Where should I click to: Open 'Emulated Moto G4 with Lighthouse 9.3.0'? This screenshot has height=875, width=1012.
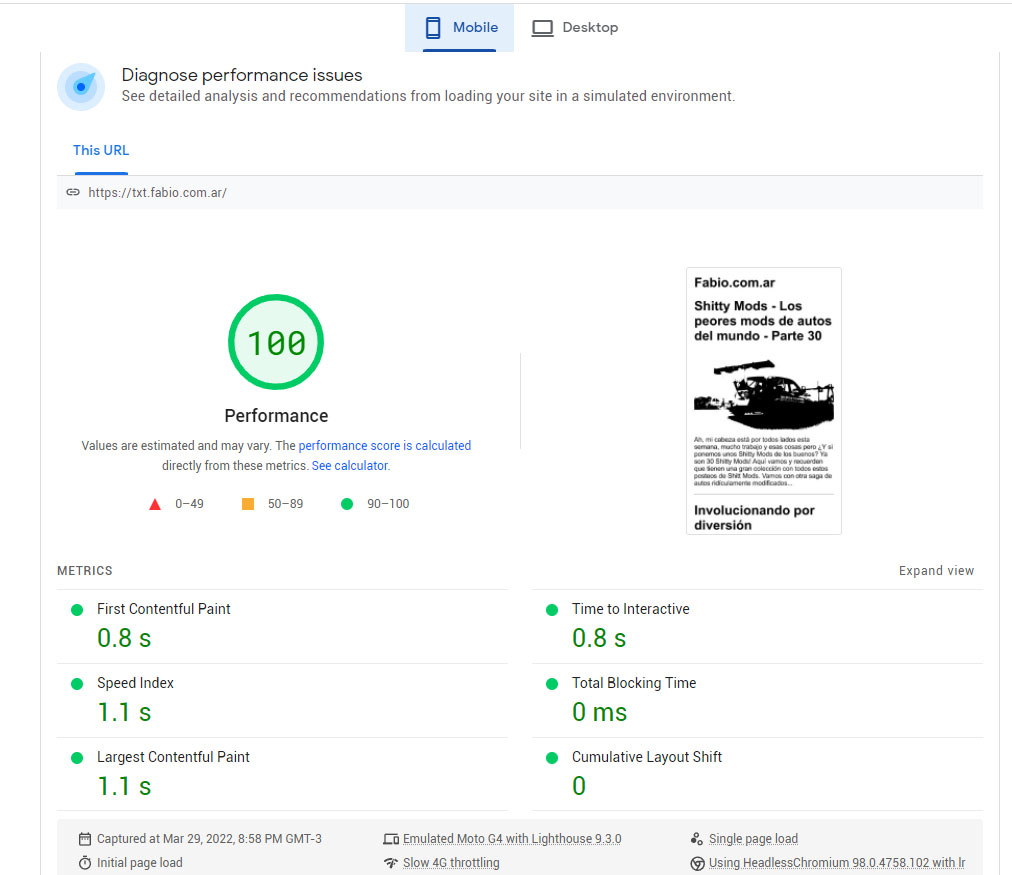(x=512, y=839)
